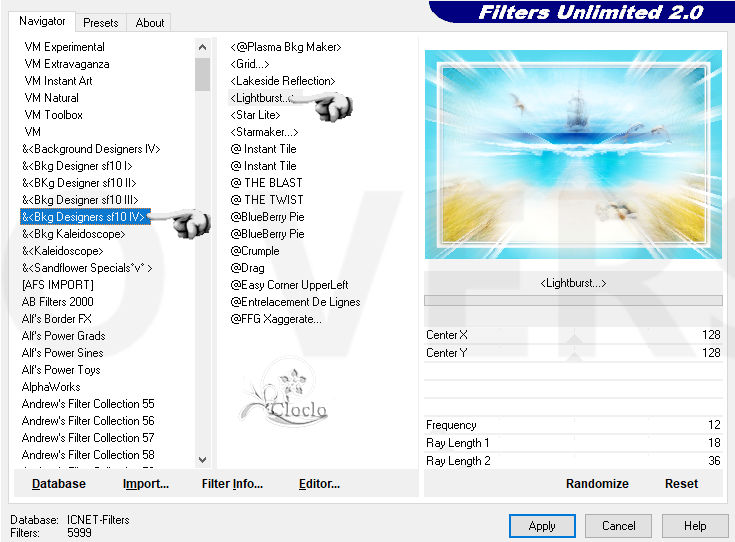This screenshot has height=542, width=735.
Task: Select &<BKg Designer sf10 II> category
Action: coord(79,182)
